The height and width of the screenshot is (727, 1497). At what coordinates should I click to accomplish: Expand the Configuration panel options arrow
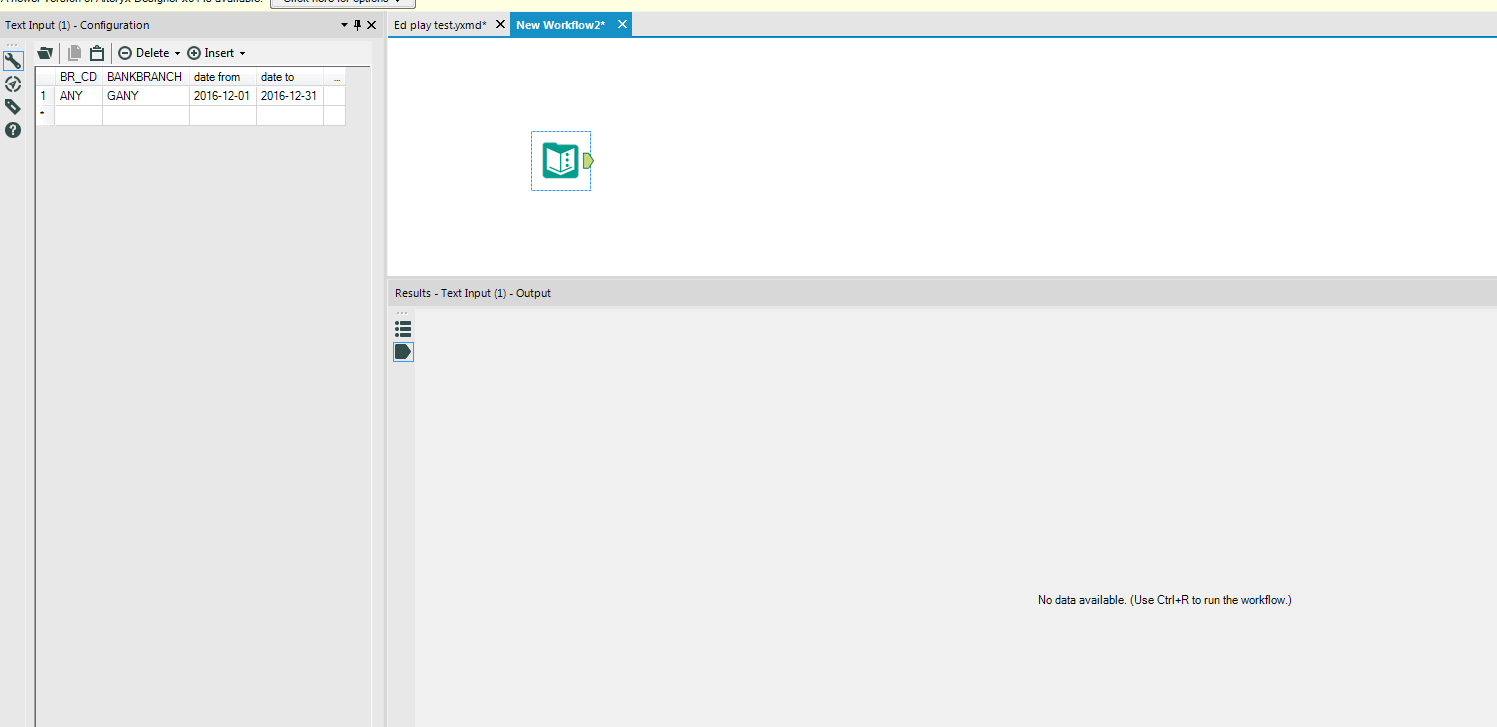(x=344, y=24)
